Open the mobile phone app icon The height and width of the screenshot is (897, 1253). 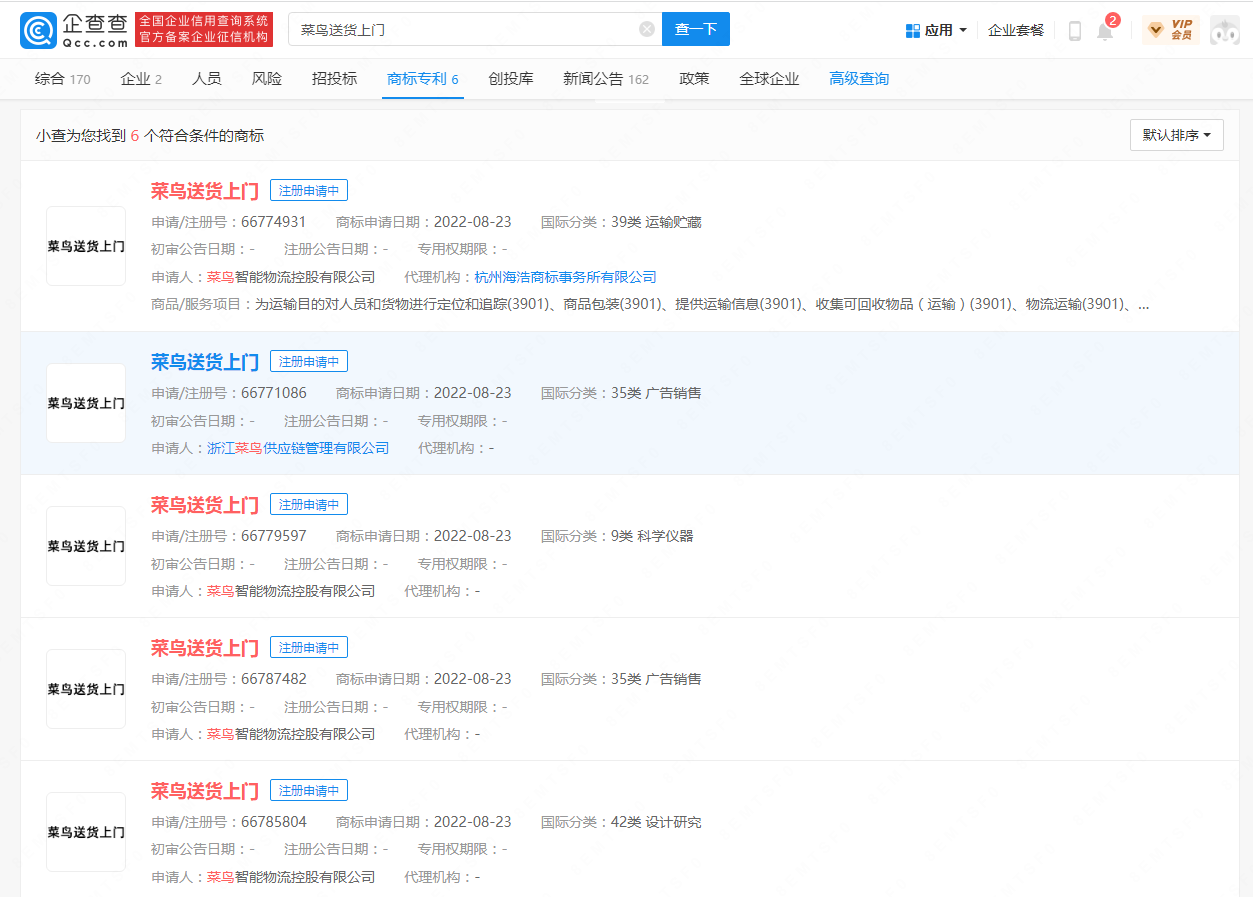pyautogui.click(x=1075, y=30)
